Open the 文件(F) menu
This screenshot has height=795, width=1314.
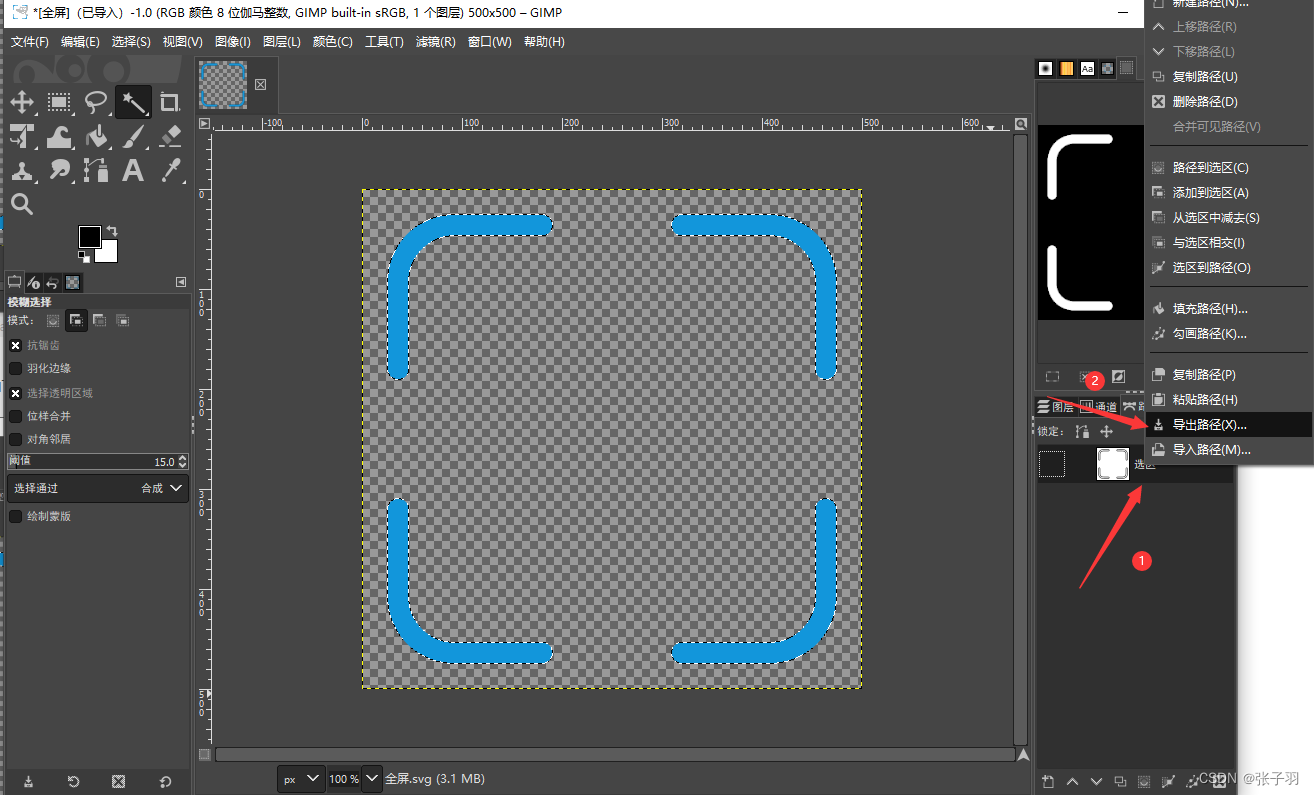coord(30,42)
